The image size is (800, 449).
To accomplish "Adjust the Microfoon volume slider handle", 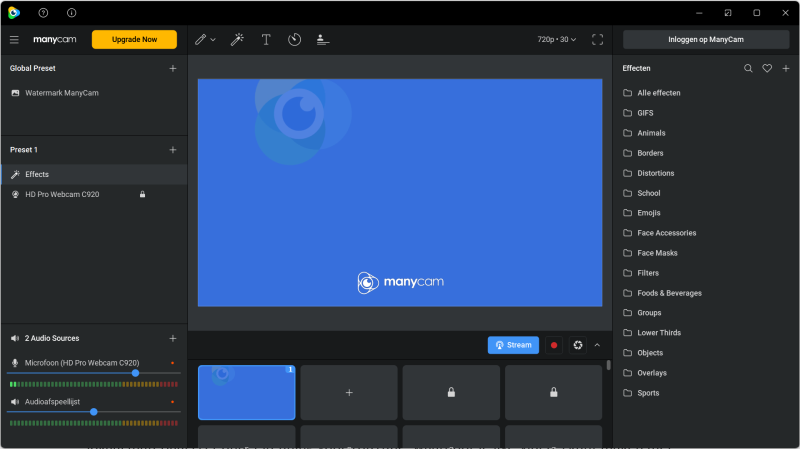I will pos(135,373).
